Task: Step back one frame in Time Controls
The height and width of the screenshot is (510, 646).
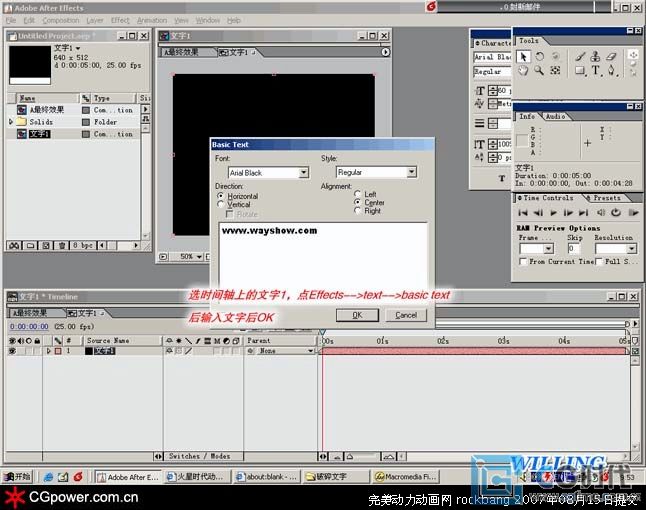Action: coord(538,213)
